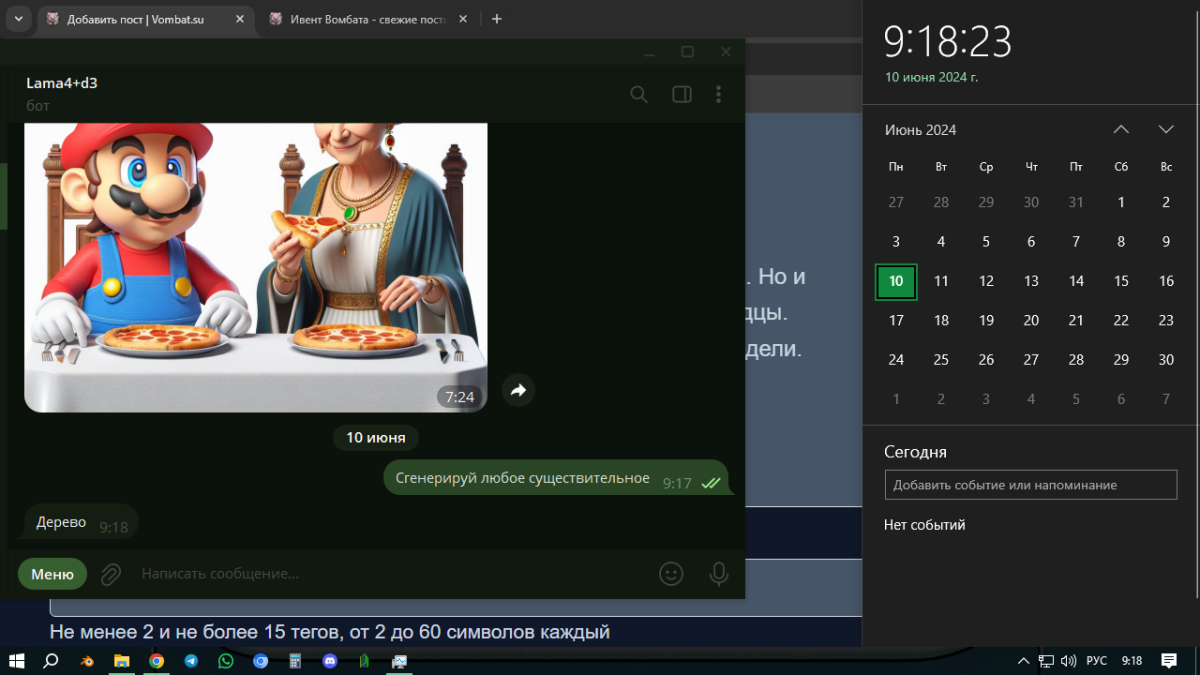Screen dimensions: 1200x675
Task: Open File Explorer from the taskbar
Action: click(121, 661)
